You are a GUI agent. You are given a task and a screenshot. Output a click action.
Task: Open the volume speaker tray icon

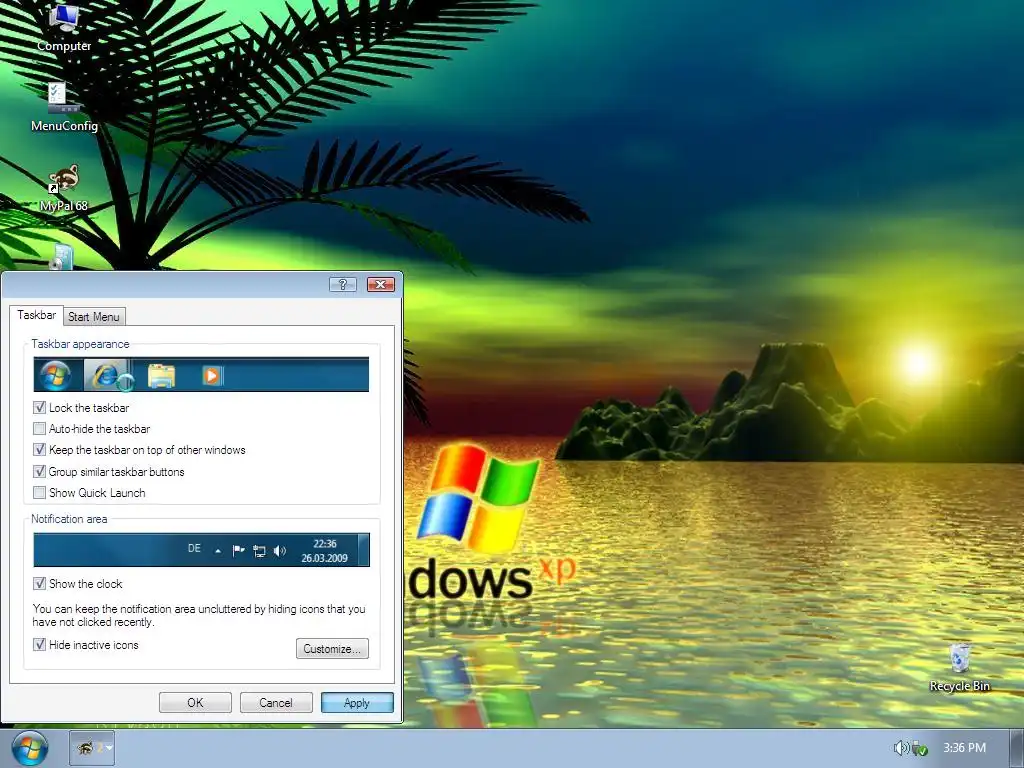(x=901, y=748)
